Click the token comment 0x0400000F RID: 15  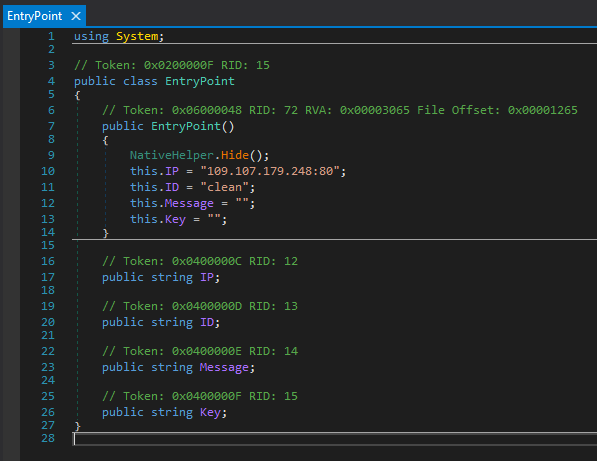tap(200, 396)
